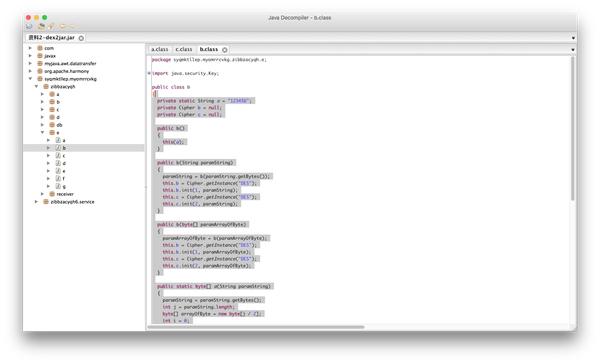Image resolution: width=600 pixels, height=364 pixels.
Task: Select the receiver package label
Action: click(x=65, y=194)
